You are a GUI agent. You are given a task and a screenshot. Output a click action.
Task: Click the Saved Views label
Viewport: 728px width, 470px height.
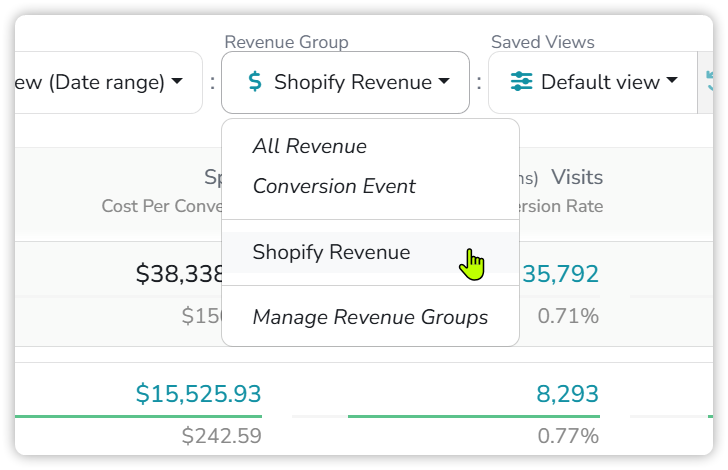point(543,42)
